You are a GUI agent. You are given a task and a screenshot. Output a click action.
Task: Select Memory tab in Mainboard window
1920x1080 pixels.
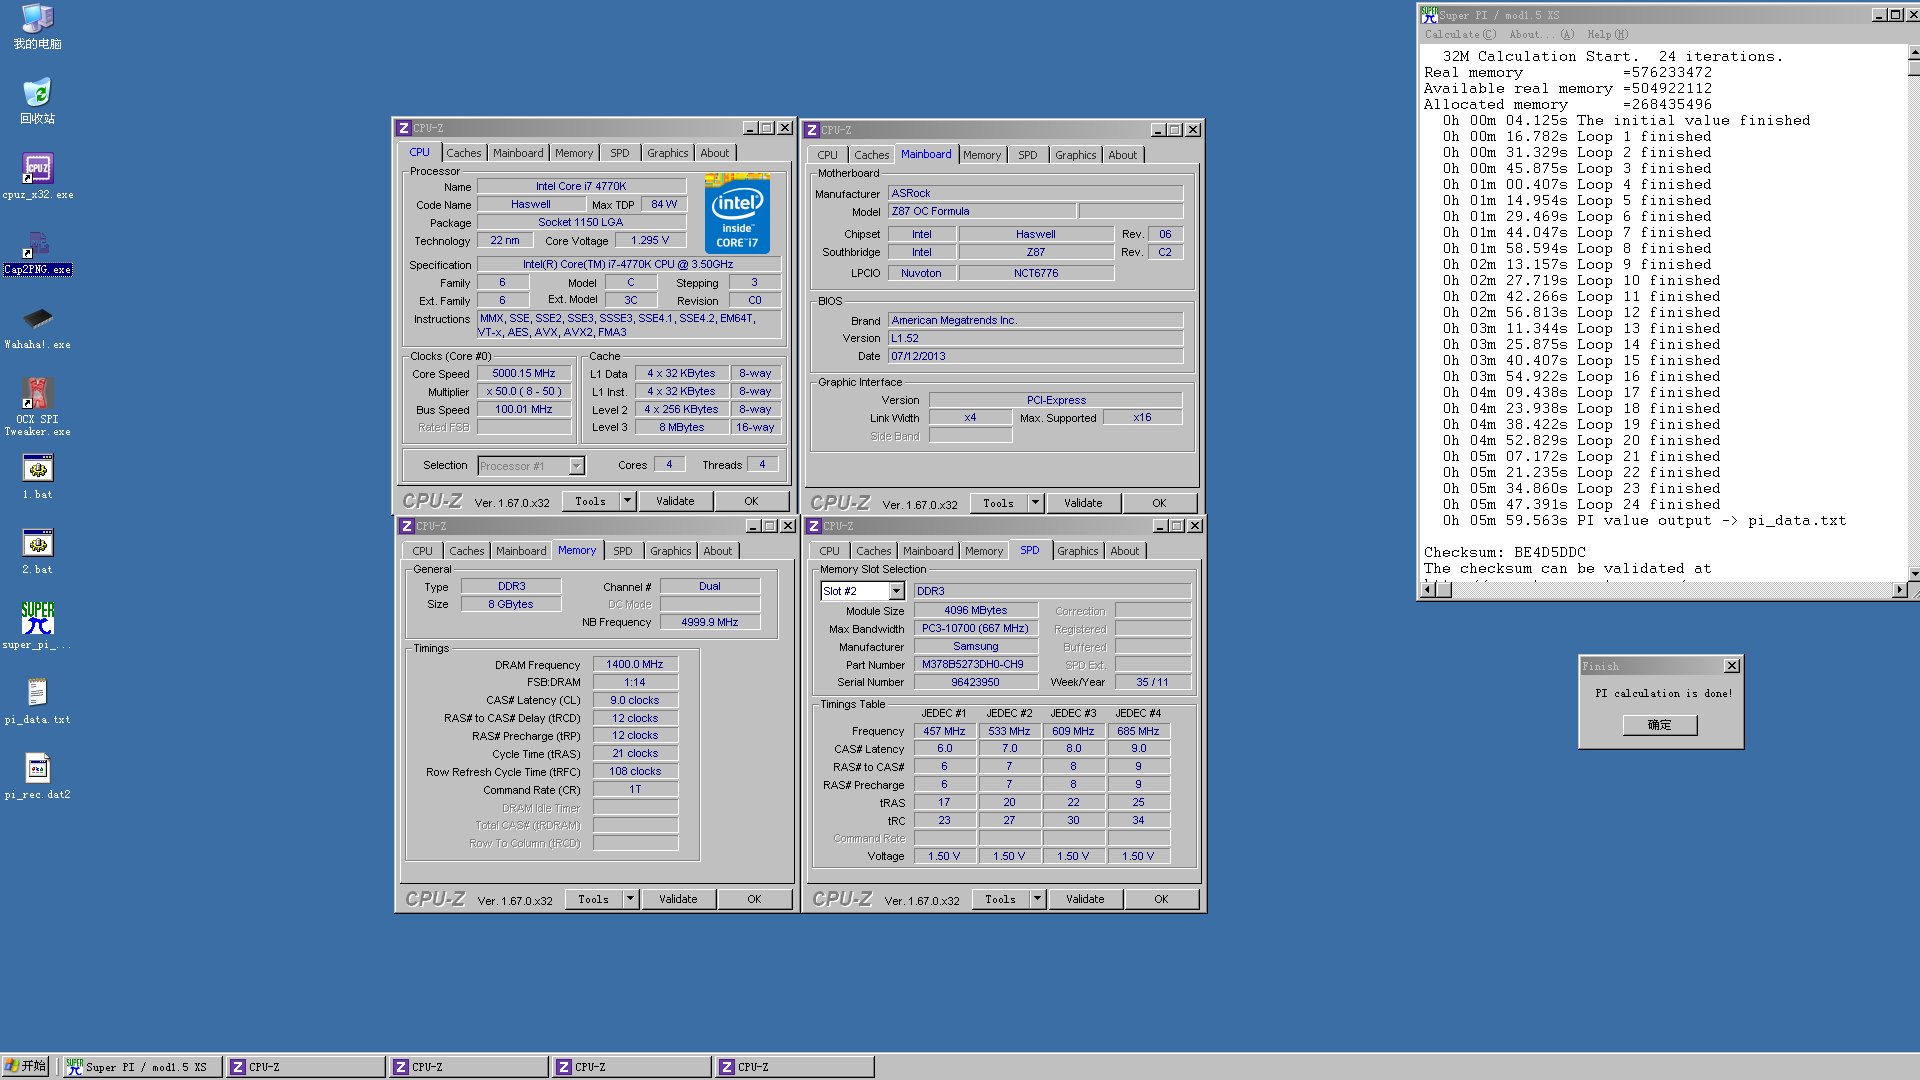(x=981, y=155)
